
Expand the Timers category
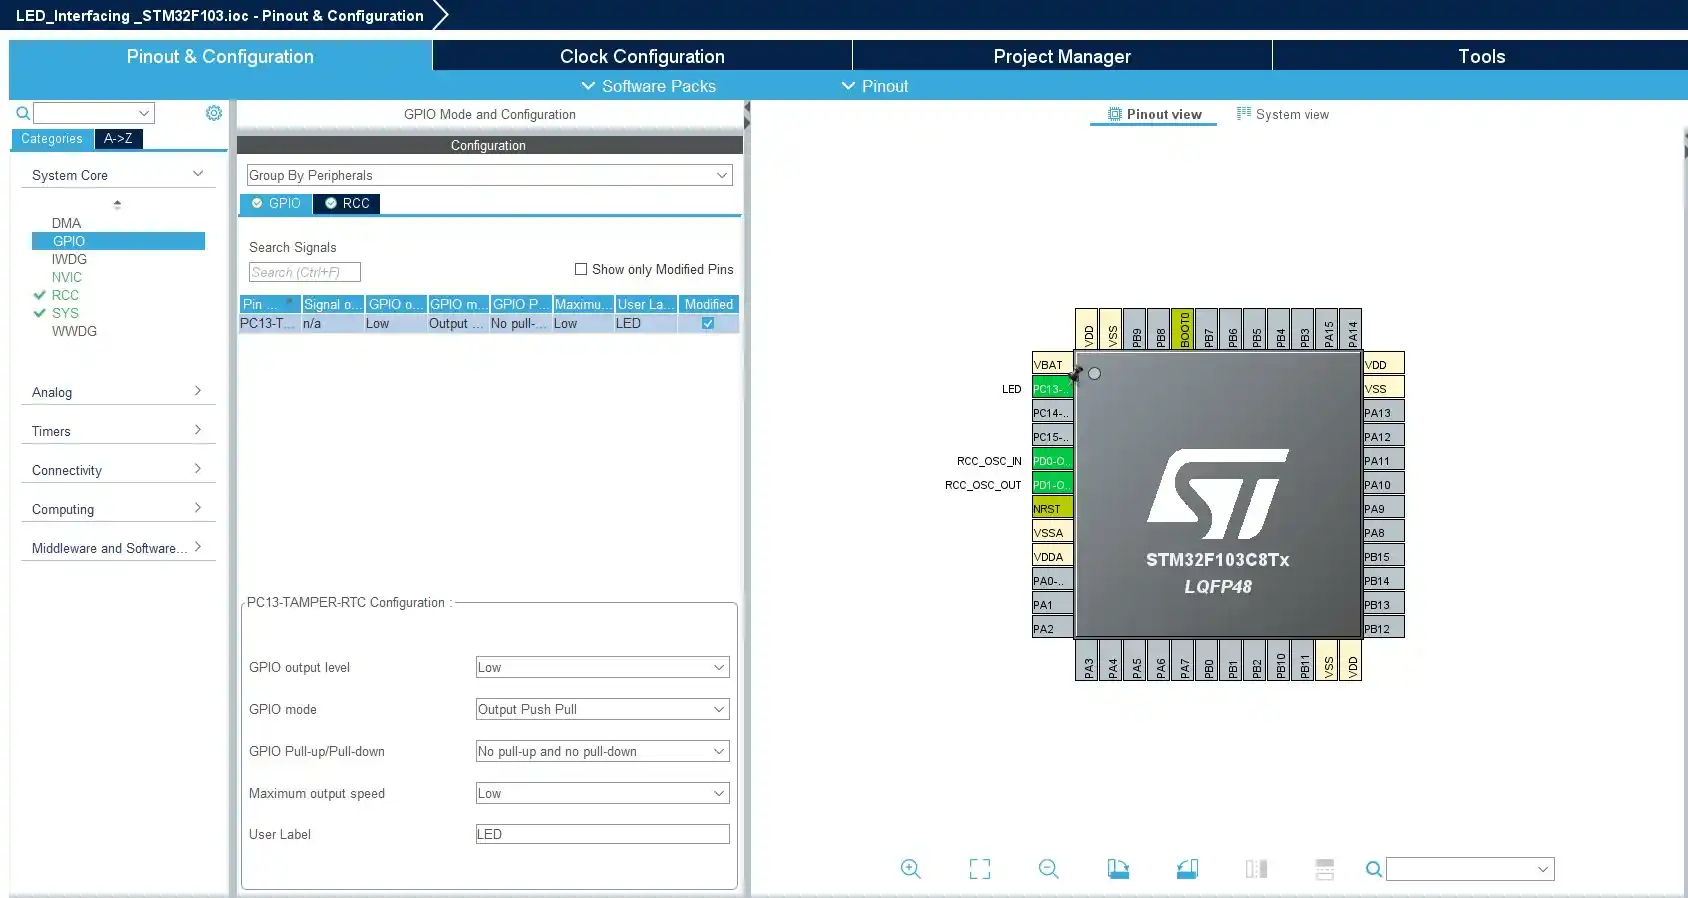[x=118, y=431]
